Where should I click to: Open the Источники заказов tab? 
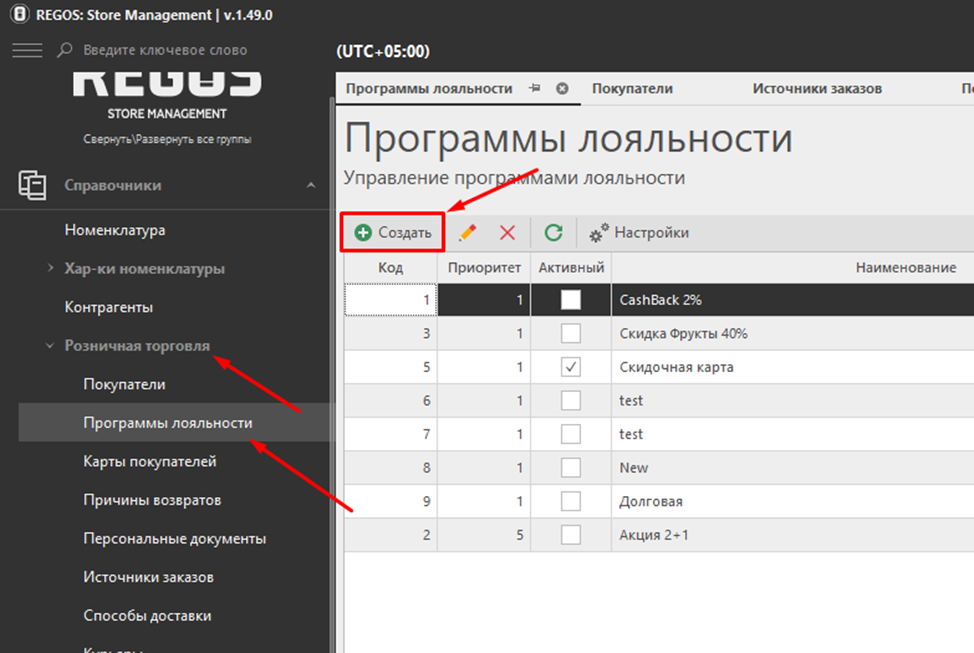click(817, 89)
